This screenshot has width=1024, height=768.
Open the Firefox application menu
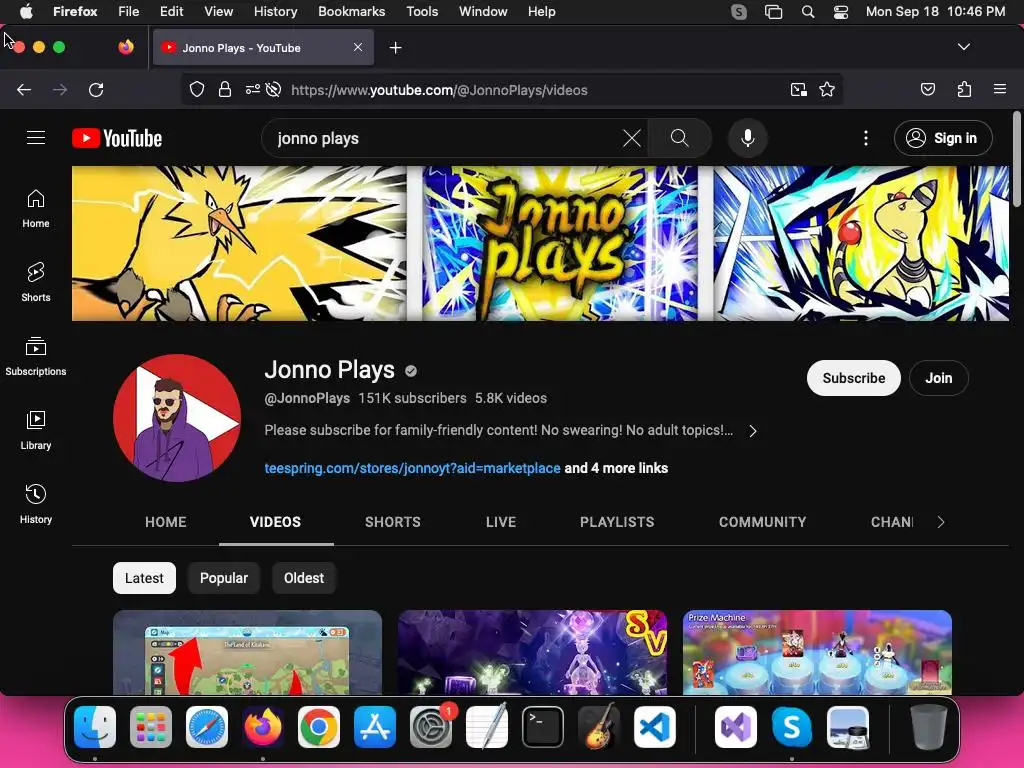[1000, 89]
